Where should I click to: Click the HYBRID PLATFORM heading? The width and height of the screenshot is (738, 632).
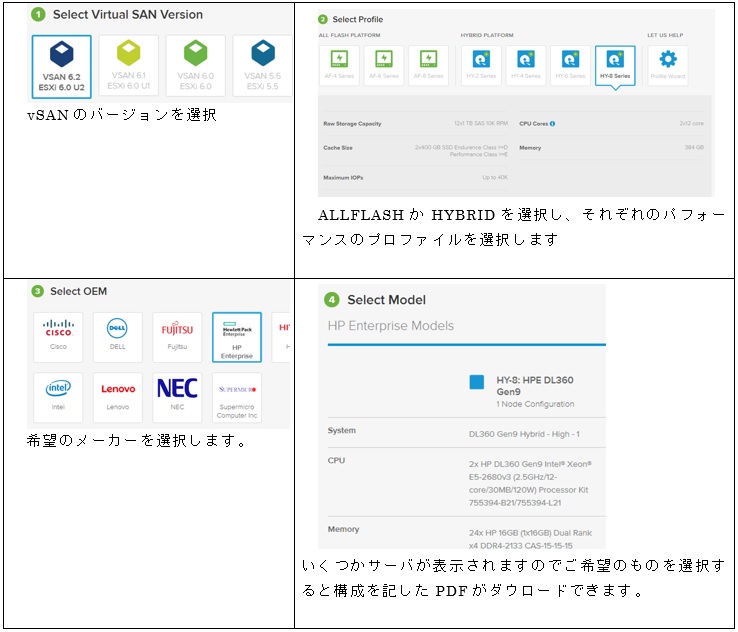[487, 35]
